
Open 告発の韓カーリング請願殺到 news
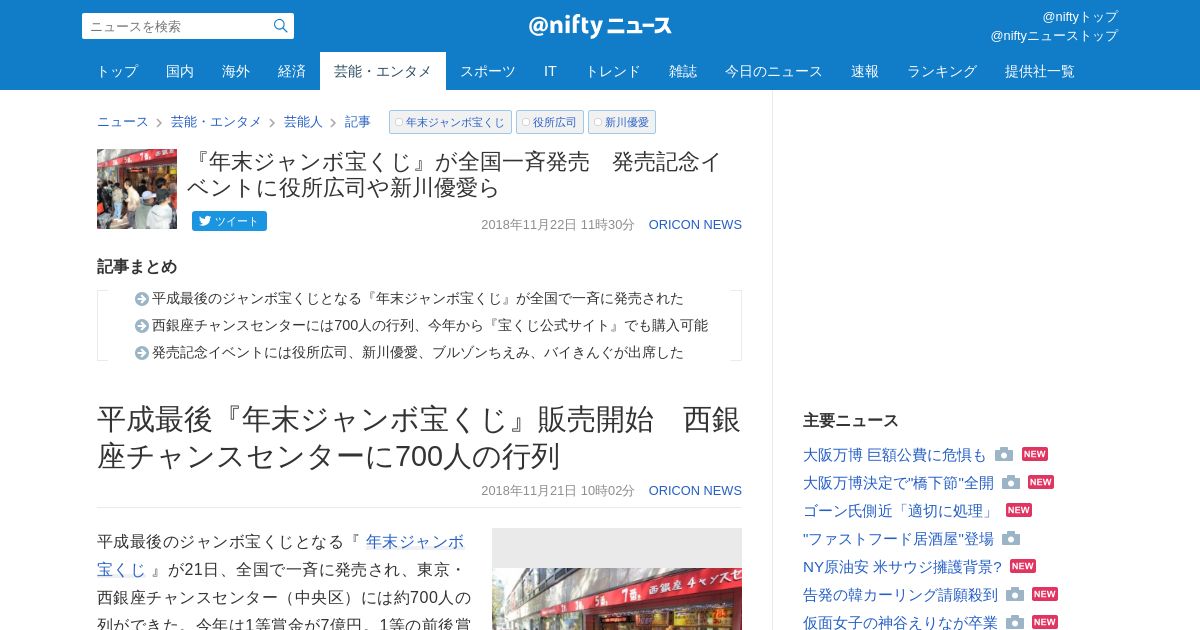[x=900, y=594]
